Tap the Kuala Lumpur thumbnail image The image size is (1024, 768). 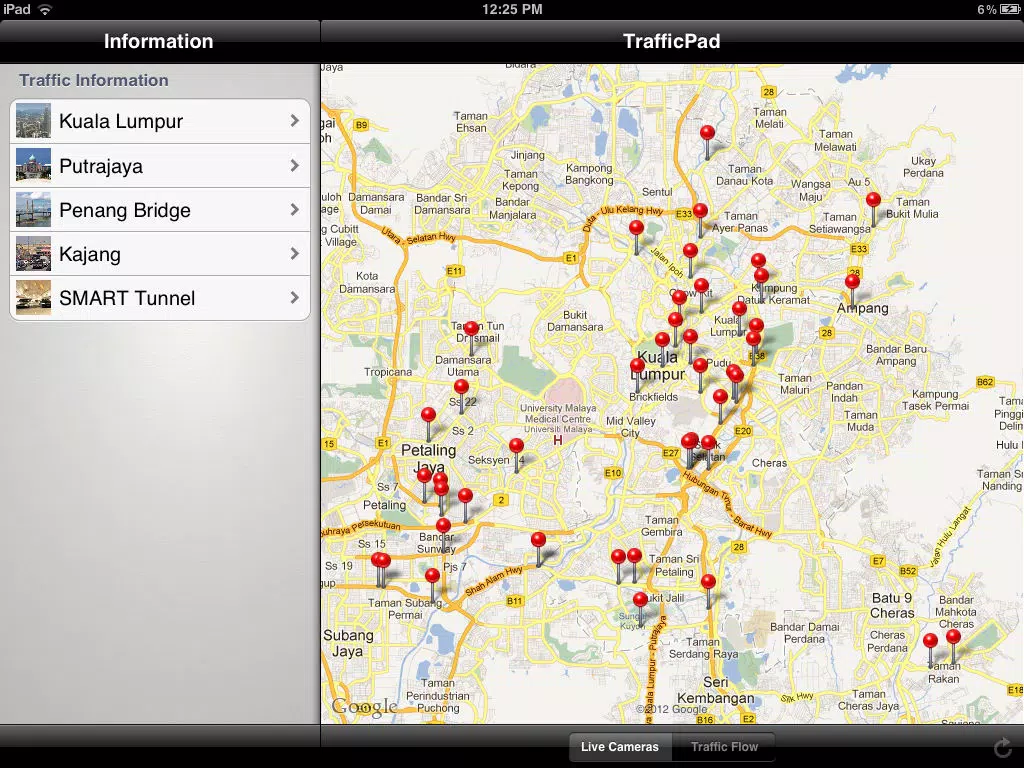[33, 121]
